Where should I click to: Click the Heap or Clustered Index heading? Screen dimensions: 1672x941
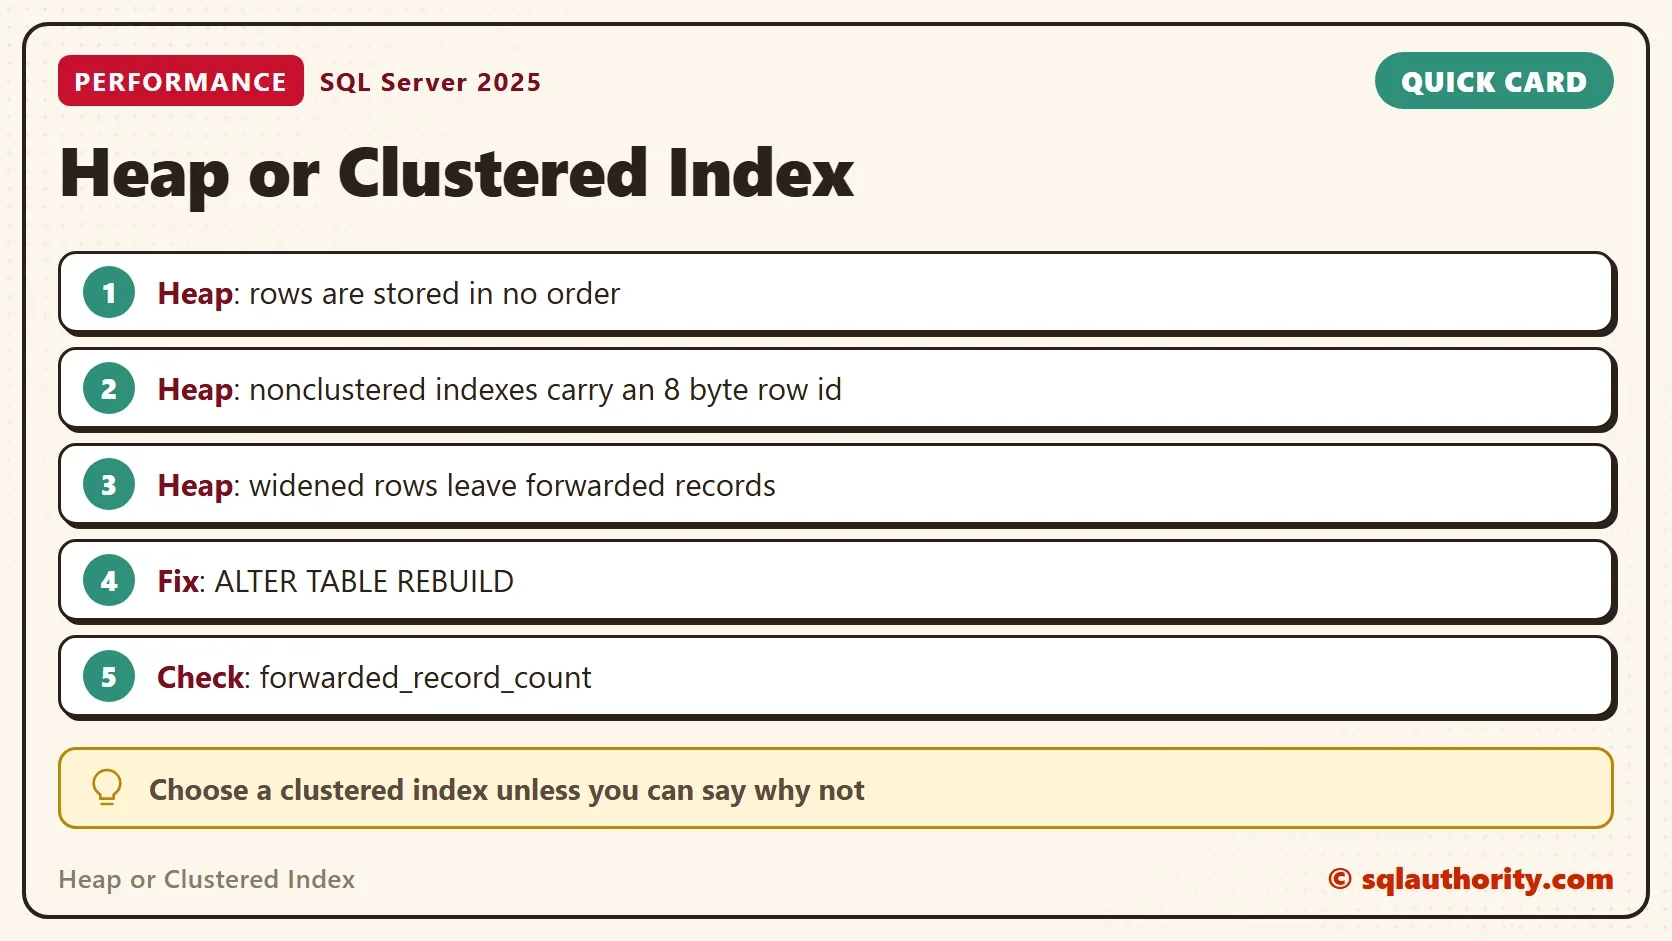457,174
